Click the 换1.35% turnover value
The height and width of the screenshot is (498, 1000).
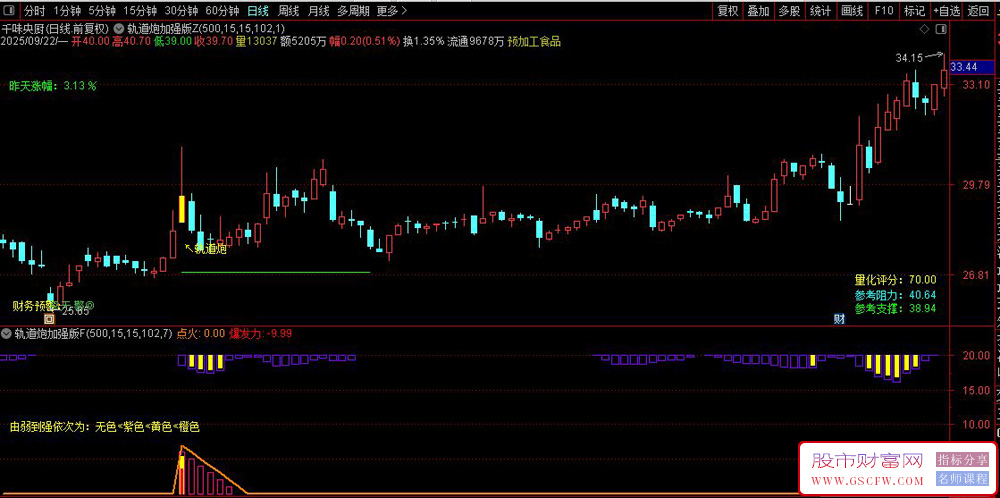[424, 41]
